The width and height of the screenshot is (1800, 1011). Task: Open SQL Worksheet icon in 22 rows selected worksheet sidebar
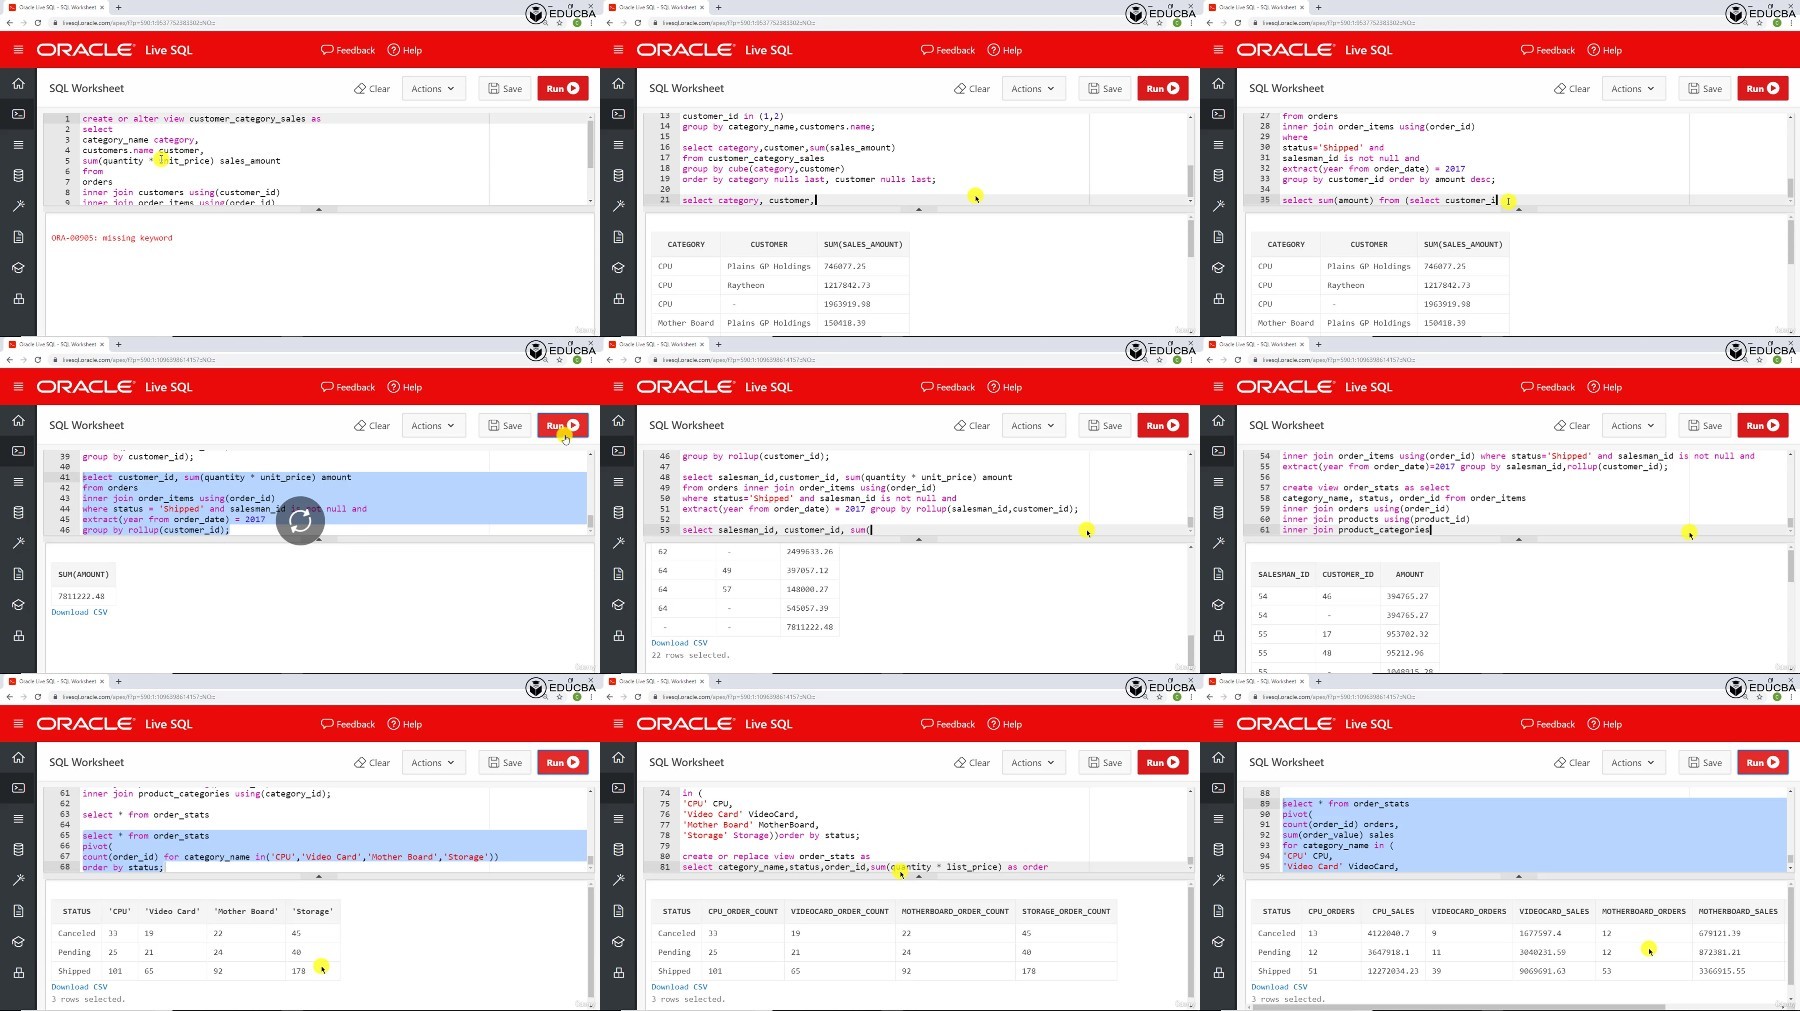(x=618, y=451)
